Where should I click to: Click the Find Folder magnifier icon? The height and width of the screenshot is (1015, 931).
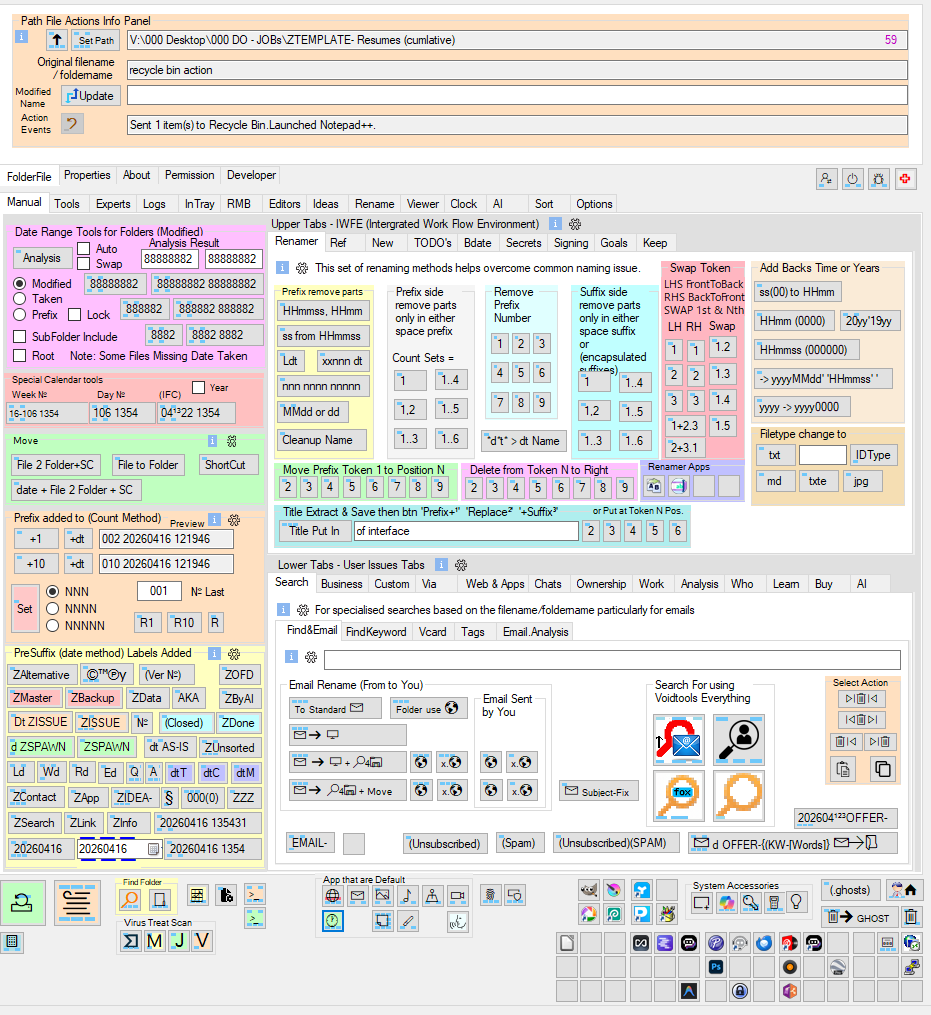(x=130, y=898)
